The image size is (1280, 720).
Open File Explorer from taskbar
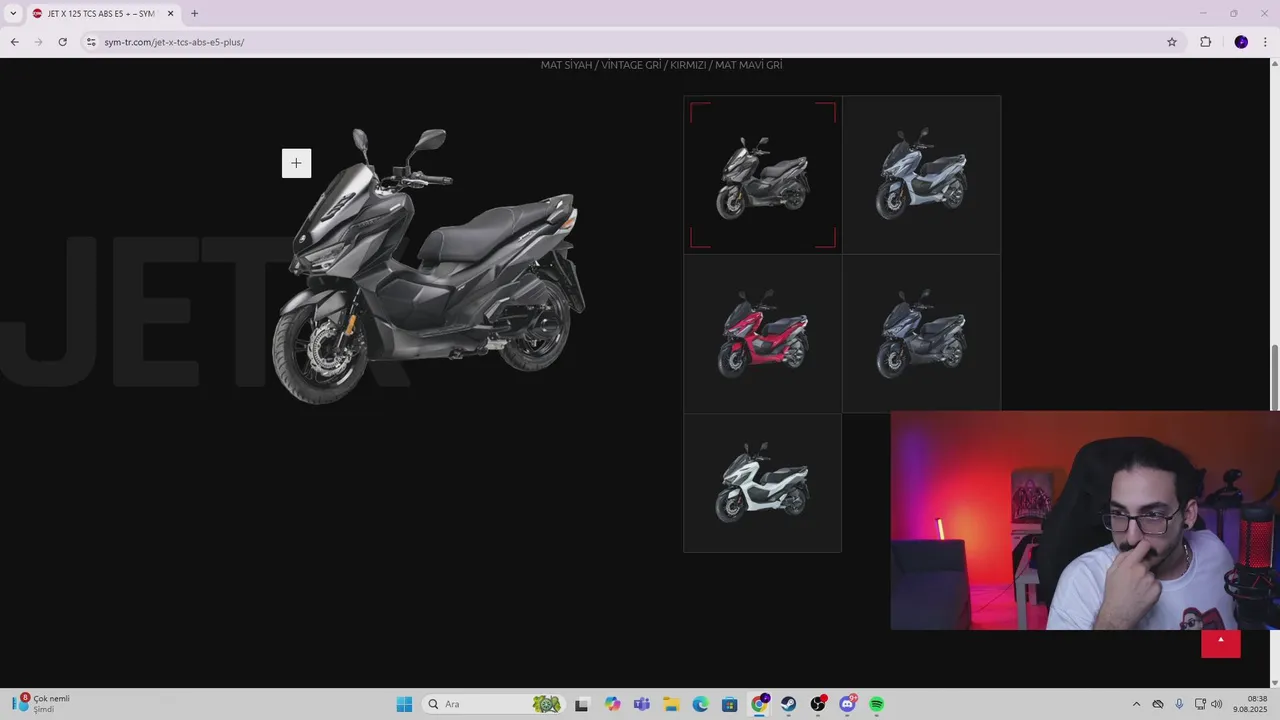[671, 704]
